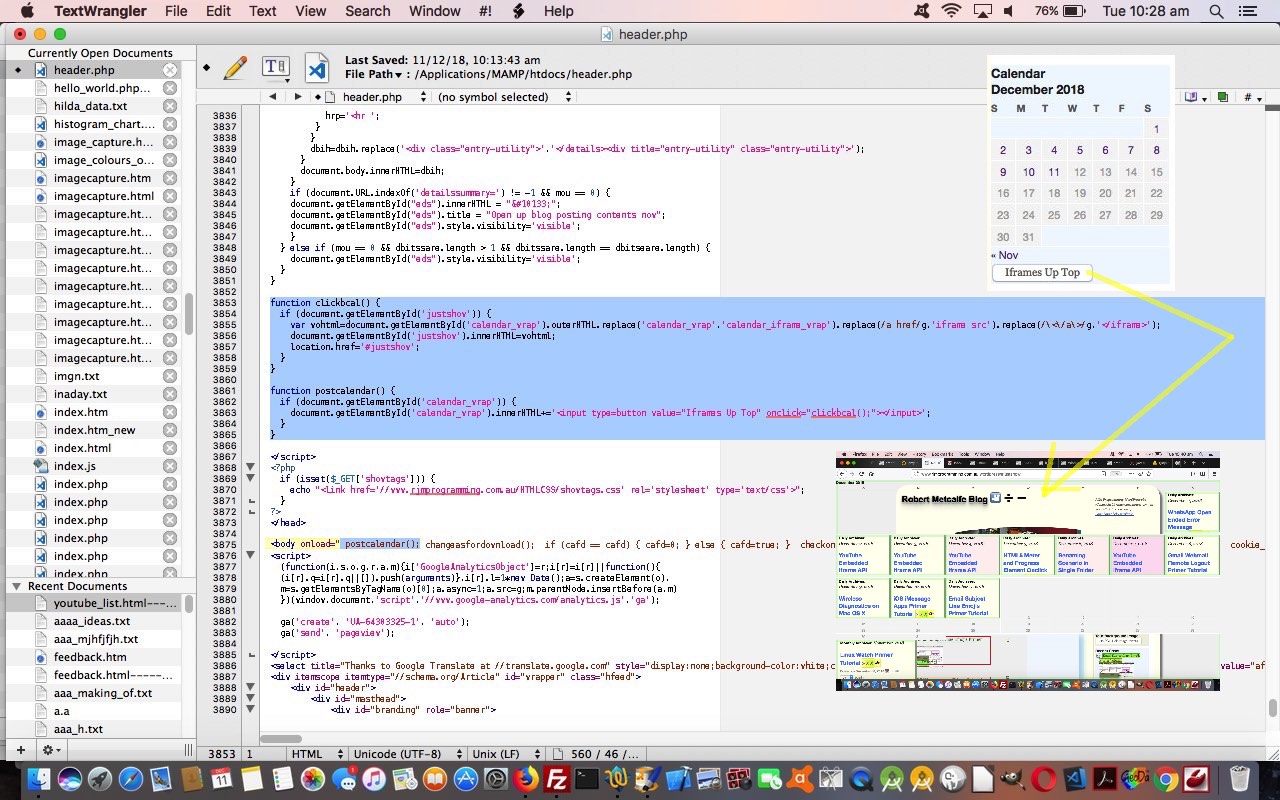Select date 10 in the December calendar

click(x=1028, y=172)
